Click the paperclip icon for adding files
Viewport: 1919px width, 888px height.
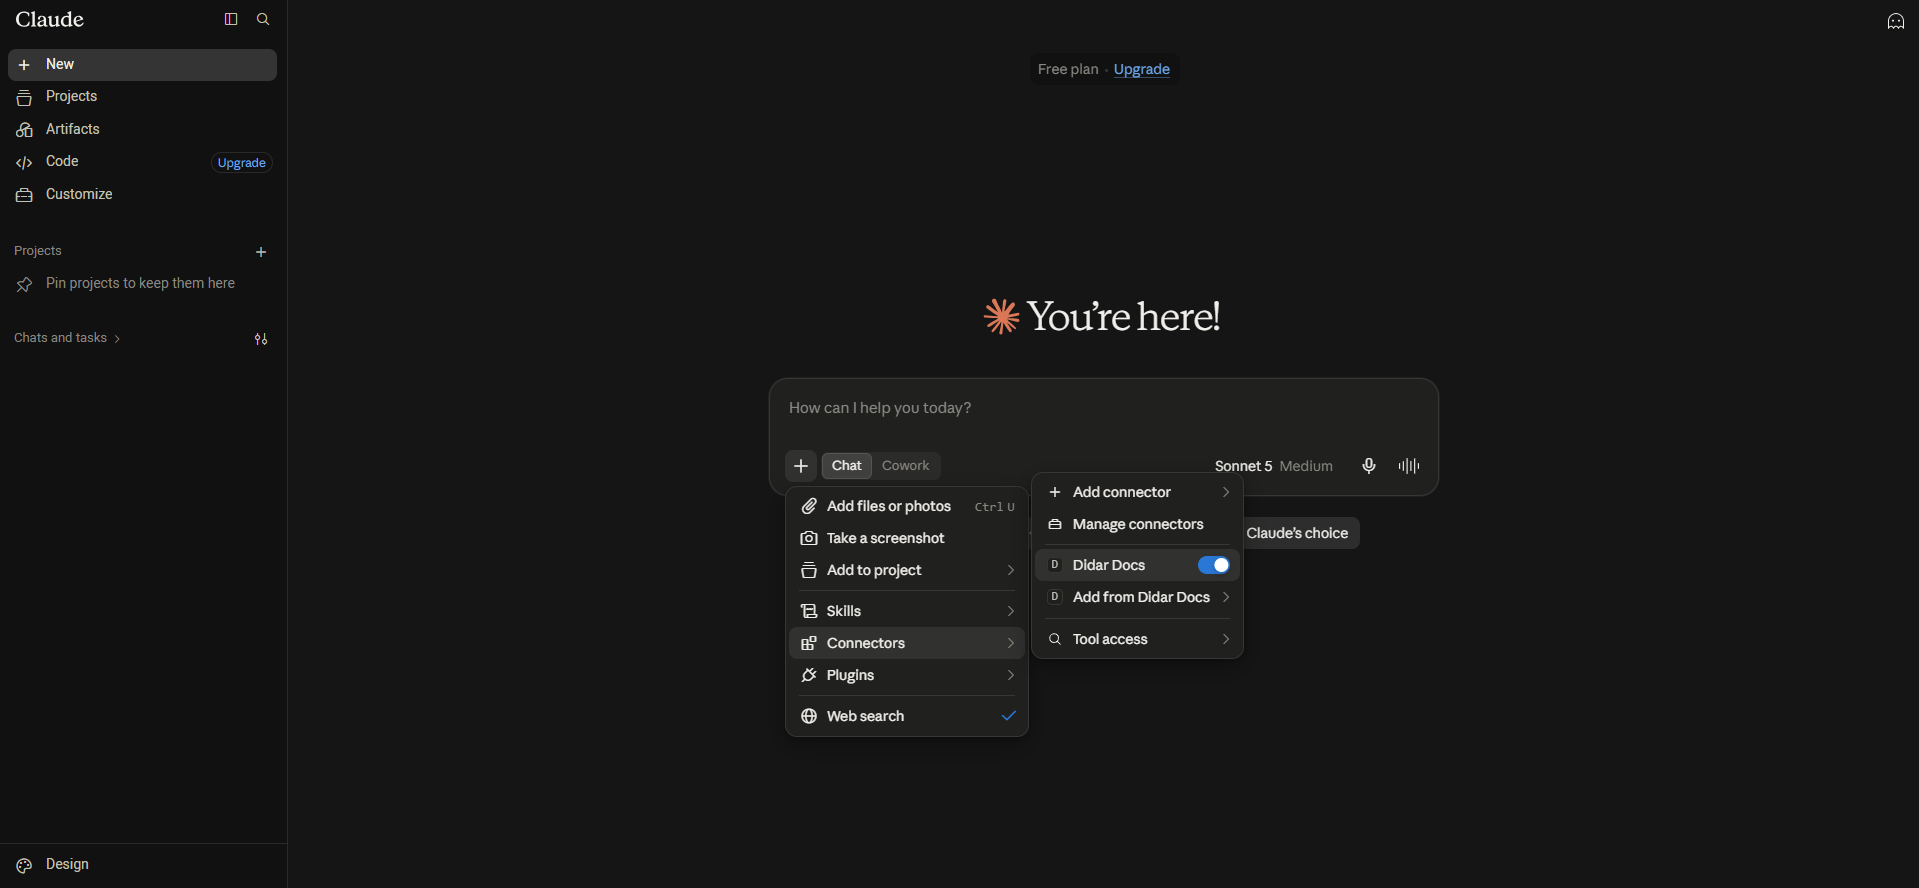click(x=809, y=507)
